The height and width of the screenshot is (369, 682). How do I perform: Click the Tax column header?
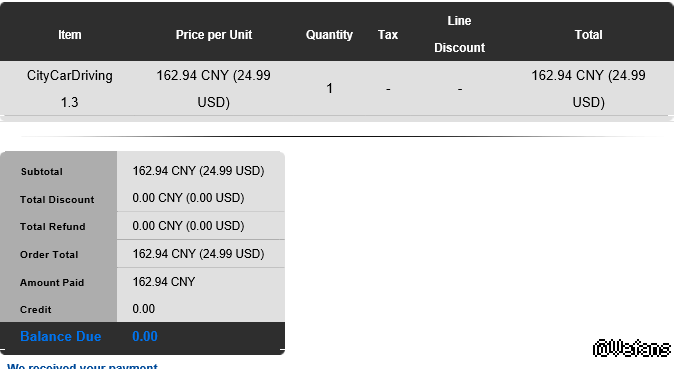click(388, 35)
